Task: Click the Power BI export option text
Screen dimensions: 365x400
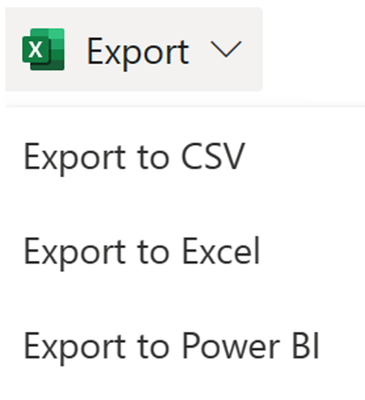Action: point(171,346)
